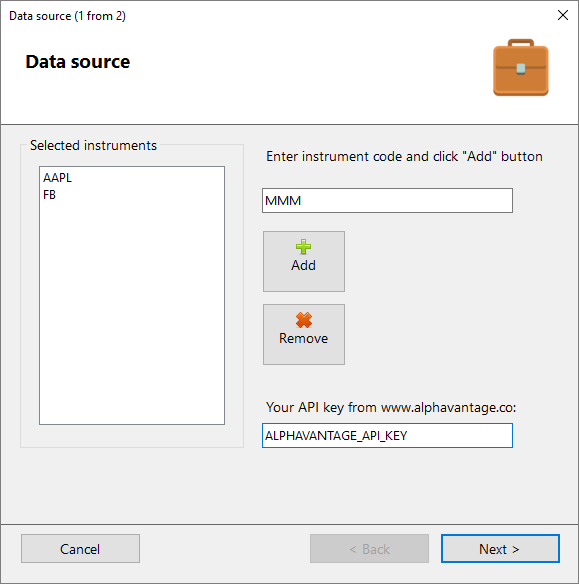Close the Data source dialog

(x=563, y=15)
